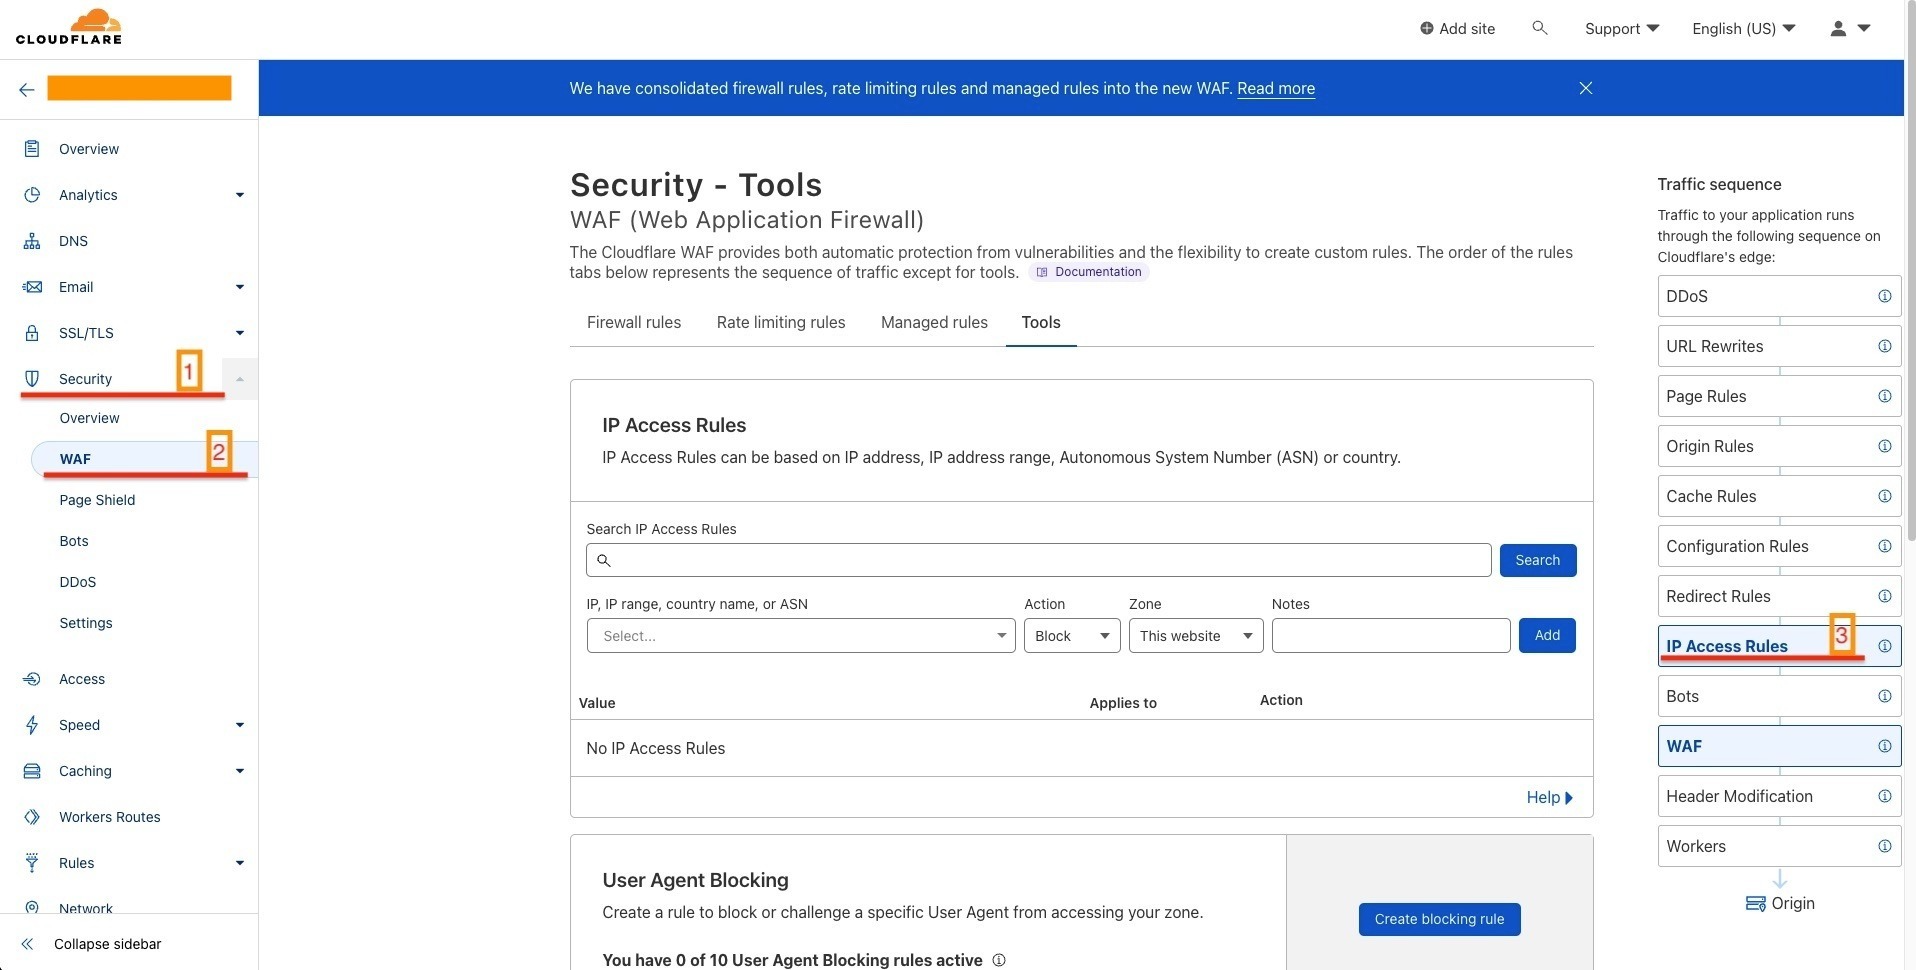The height and width of the screenshot is (970, 1916).
Task: Click the Access login icon
Action: coord(32,679)
